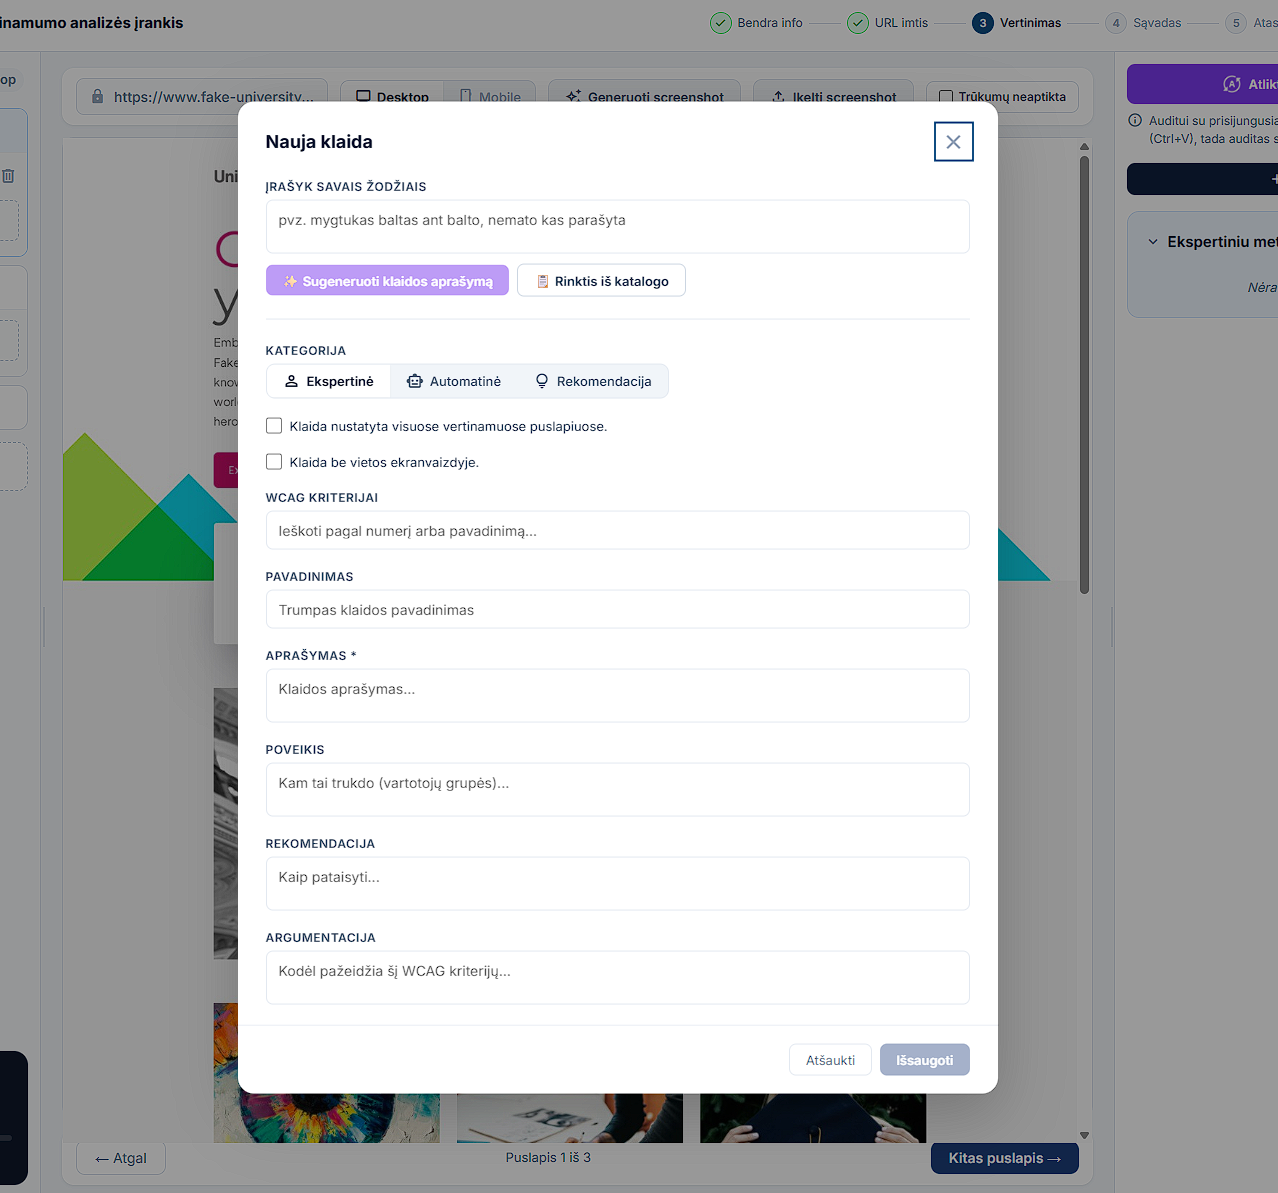The height and width of the screenshot is (1193, 1278).
Task: Click the scroll-down arrow of preview
Action: click(x=1084, y=1136)
